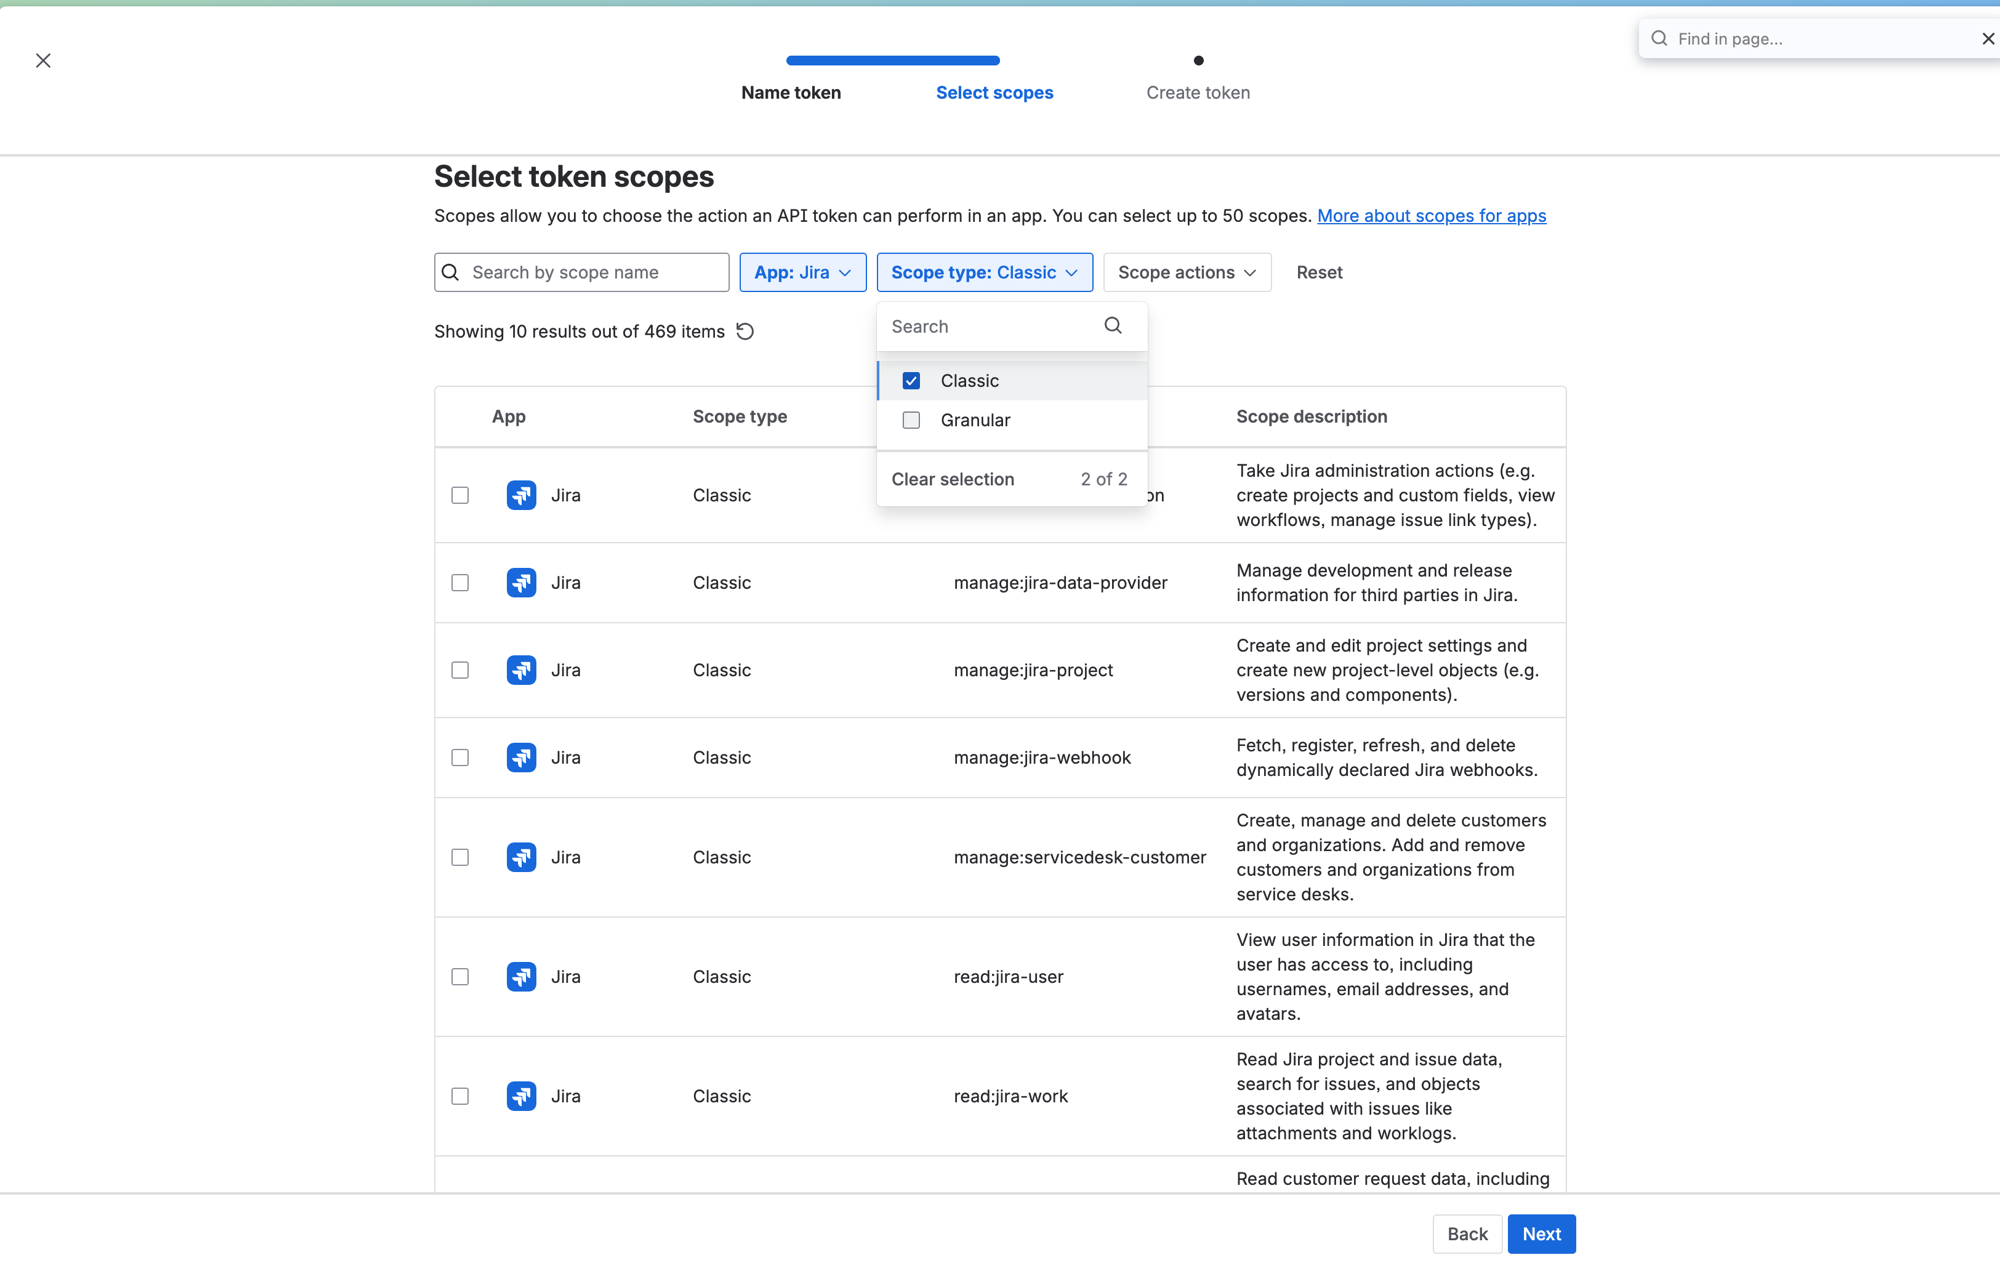Click Classic cell in read:jira-user row

tap(722, 976)
